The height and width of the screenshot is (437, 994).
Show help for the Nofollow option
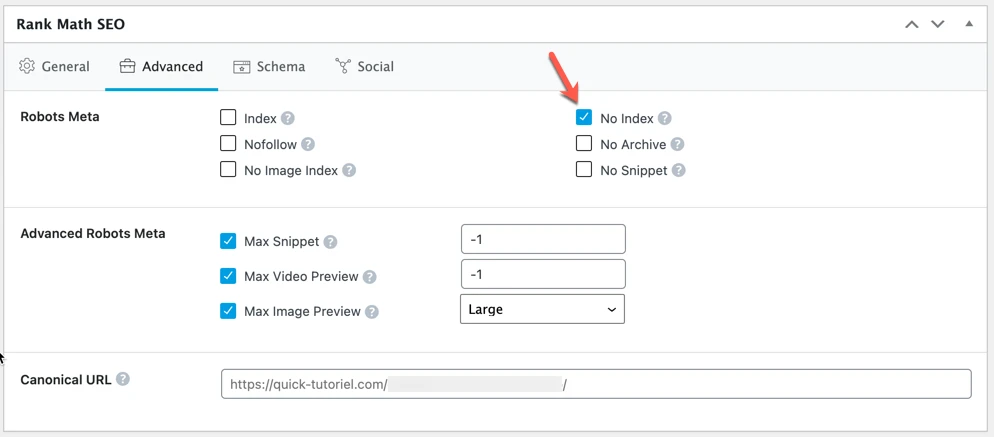click(x=308, y=145)
